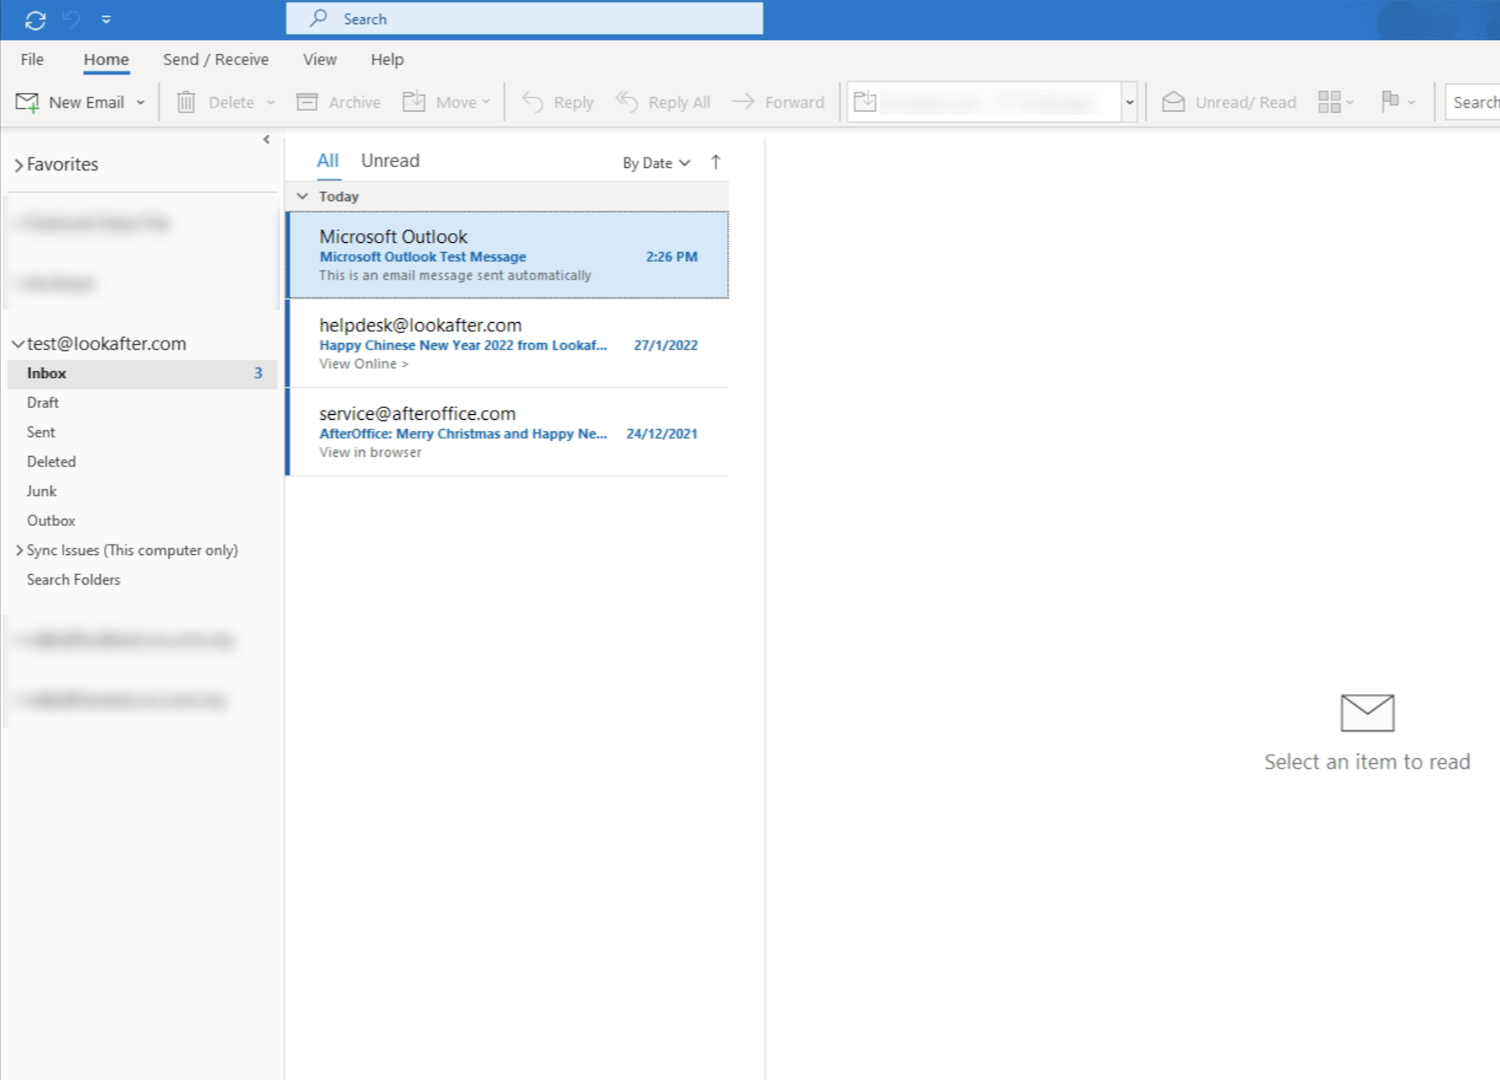This screenshot has width=1500, height=1080.
Task: Click the Follow Up flag icon
Action: tap(1390, 101)
